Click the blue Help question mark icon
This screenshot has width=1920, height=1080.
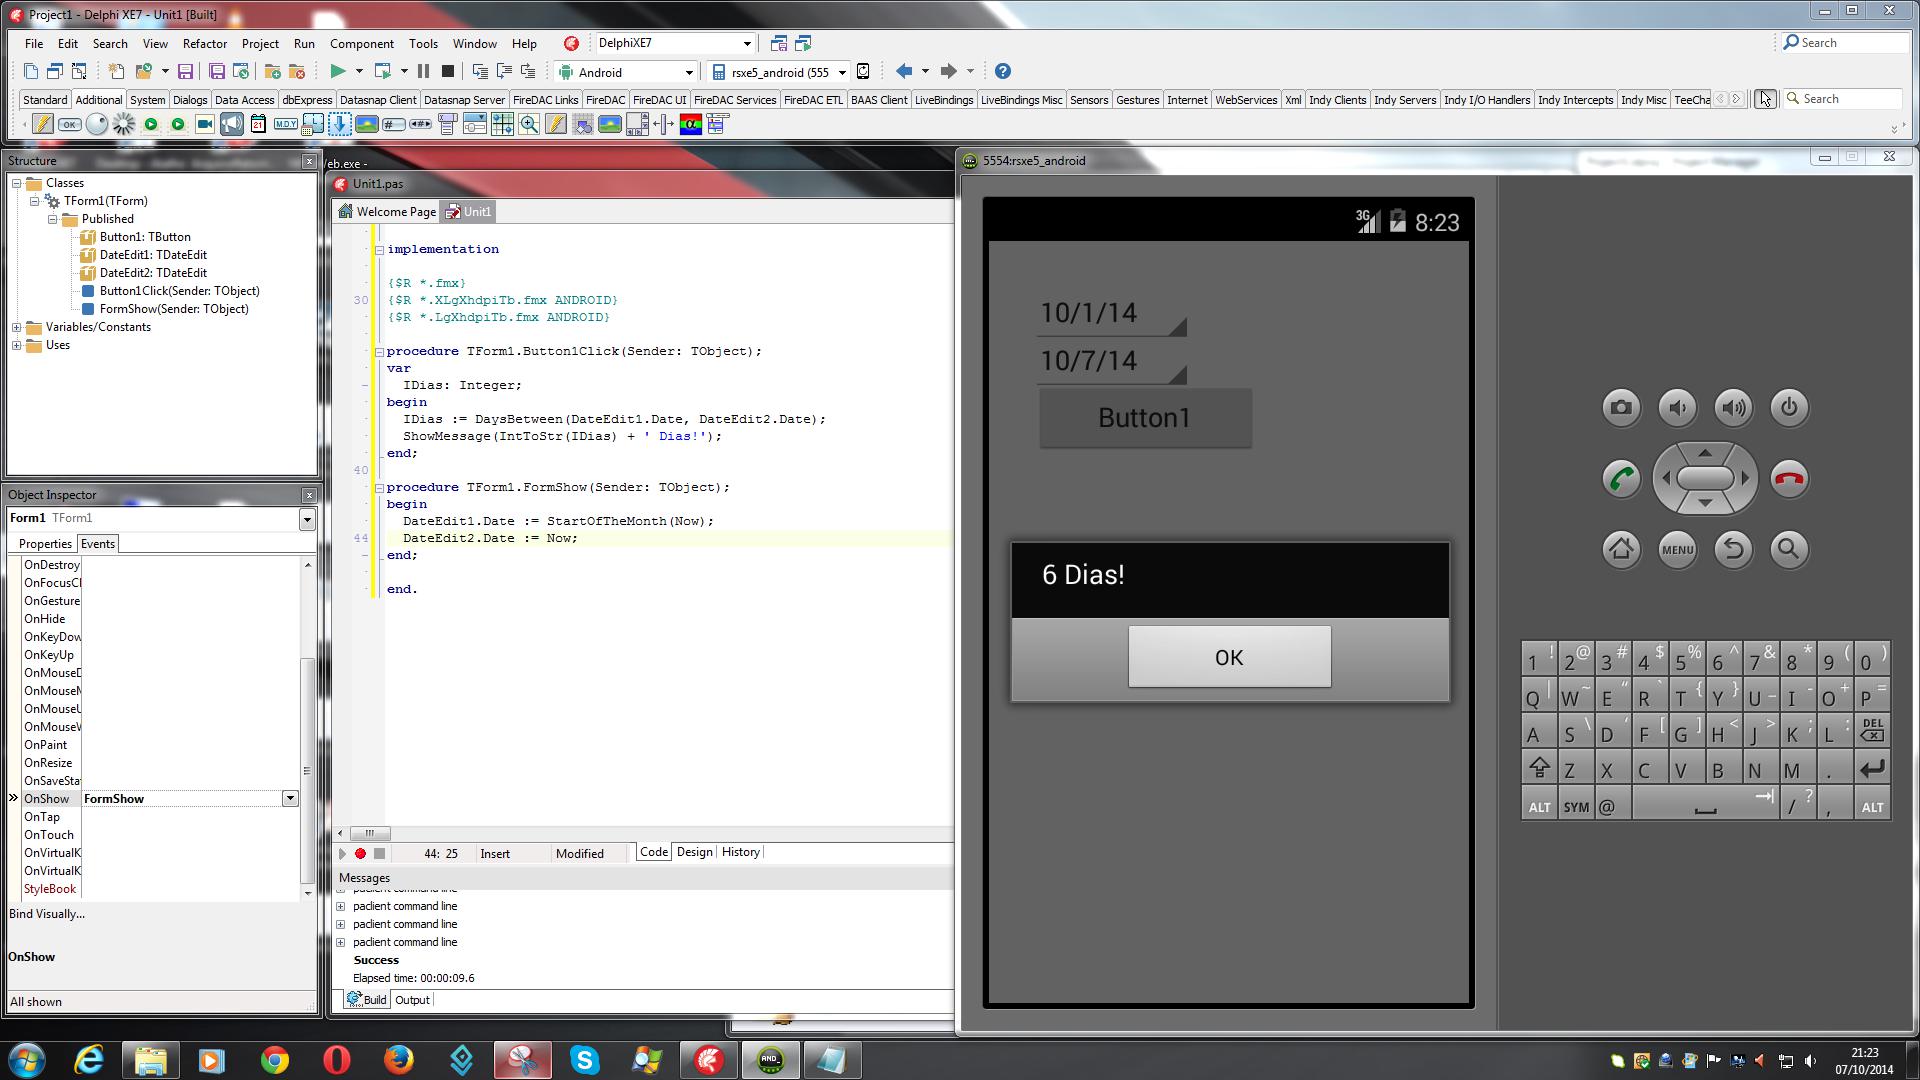pos(1002,71)
